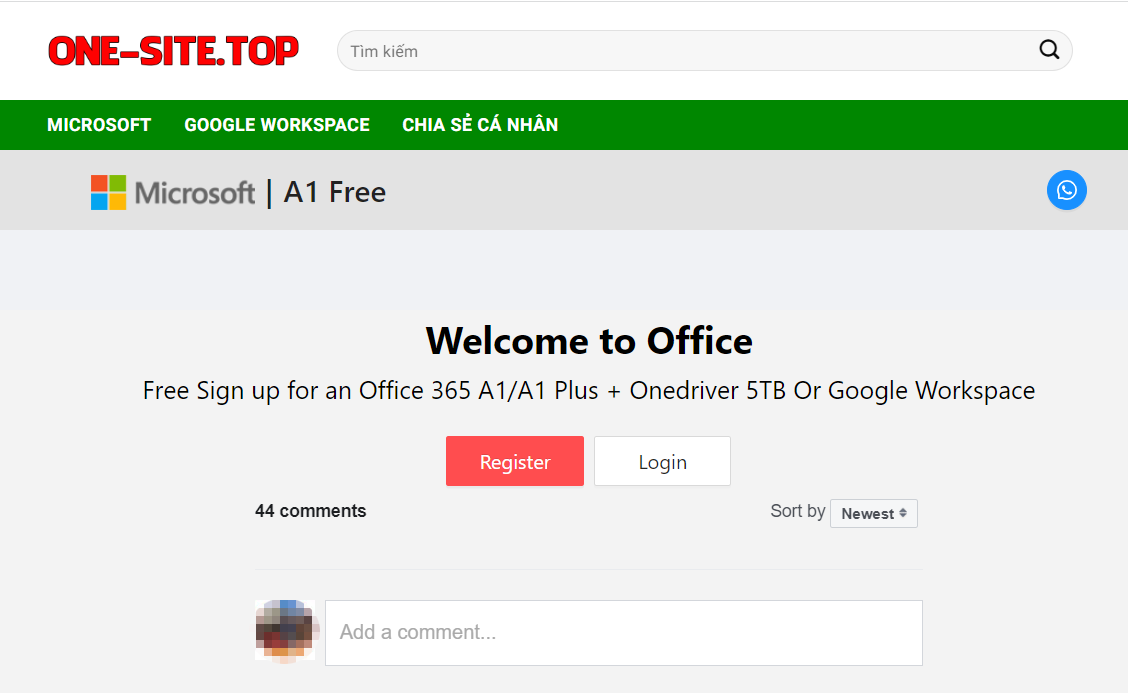Click the Microsoft four-square logo
The width and height of the screenshot is (1128, 693).
click(x=109, y=192)
